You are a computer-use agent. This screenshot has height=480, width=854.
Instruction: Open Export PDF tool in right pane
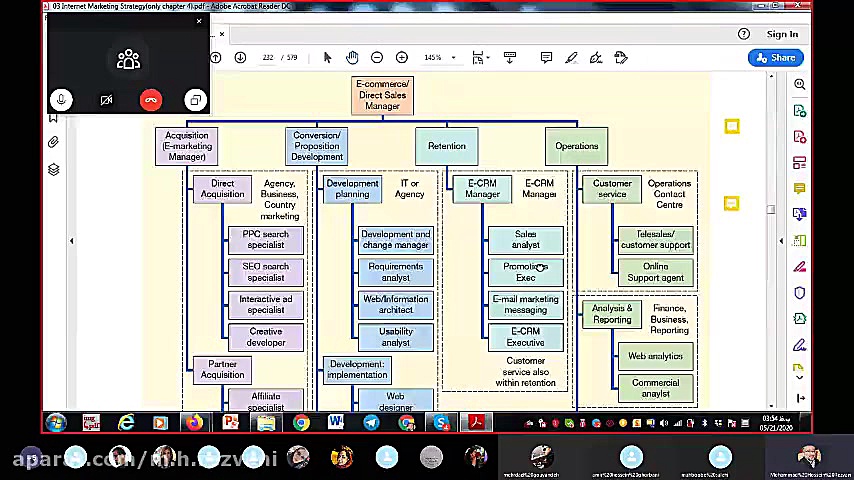800,111
